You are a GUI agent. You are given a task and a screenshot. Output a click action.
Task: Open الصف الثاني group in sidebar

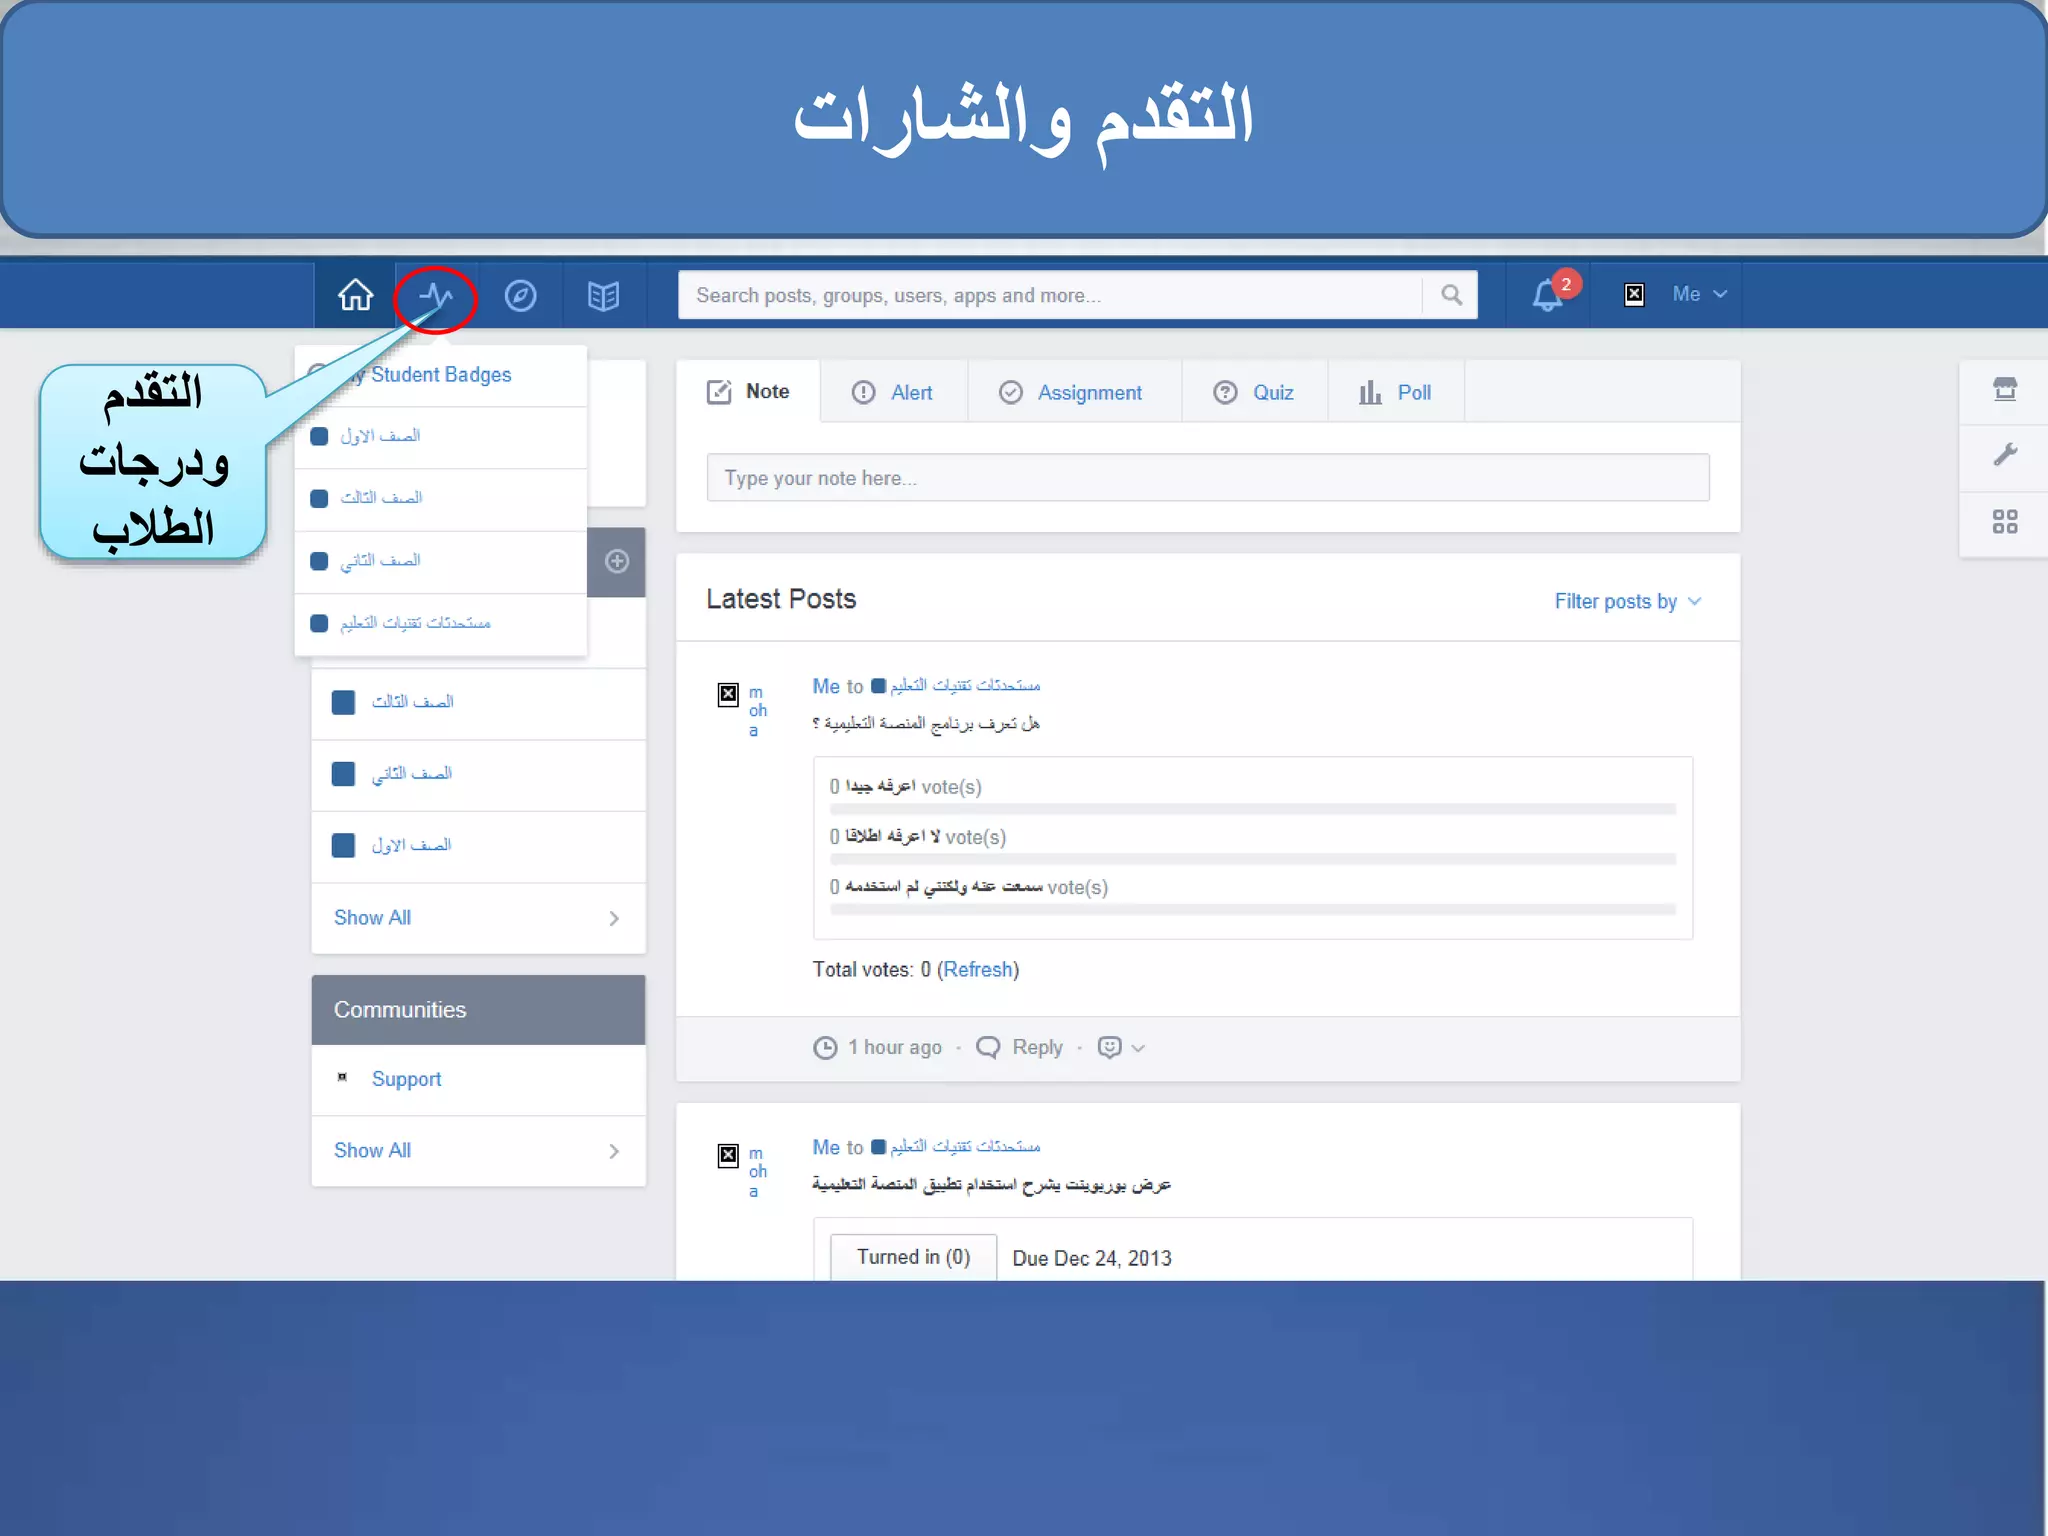click(478, 775)
